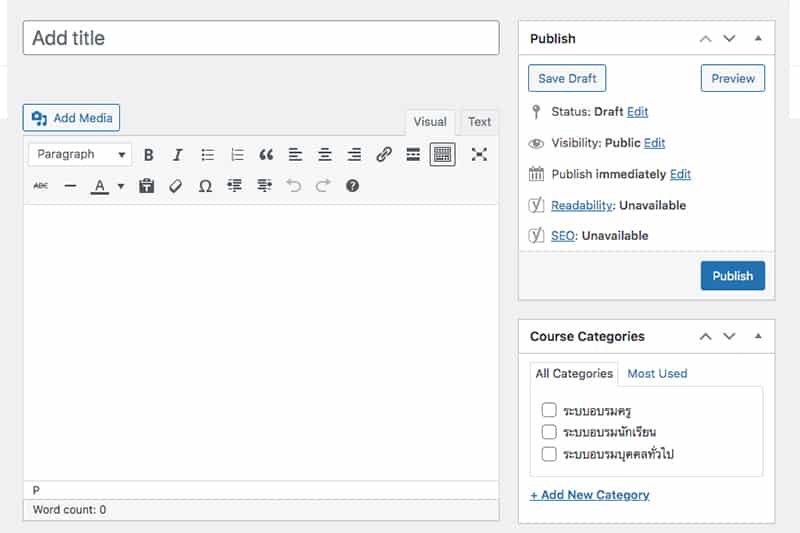Screen dimensions: 800x533
Task: Click the Add title input field
Action: pyautogui.click(x=260, y=38)
